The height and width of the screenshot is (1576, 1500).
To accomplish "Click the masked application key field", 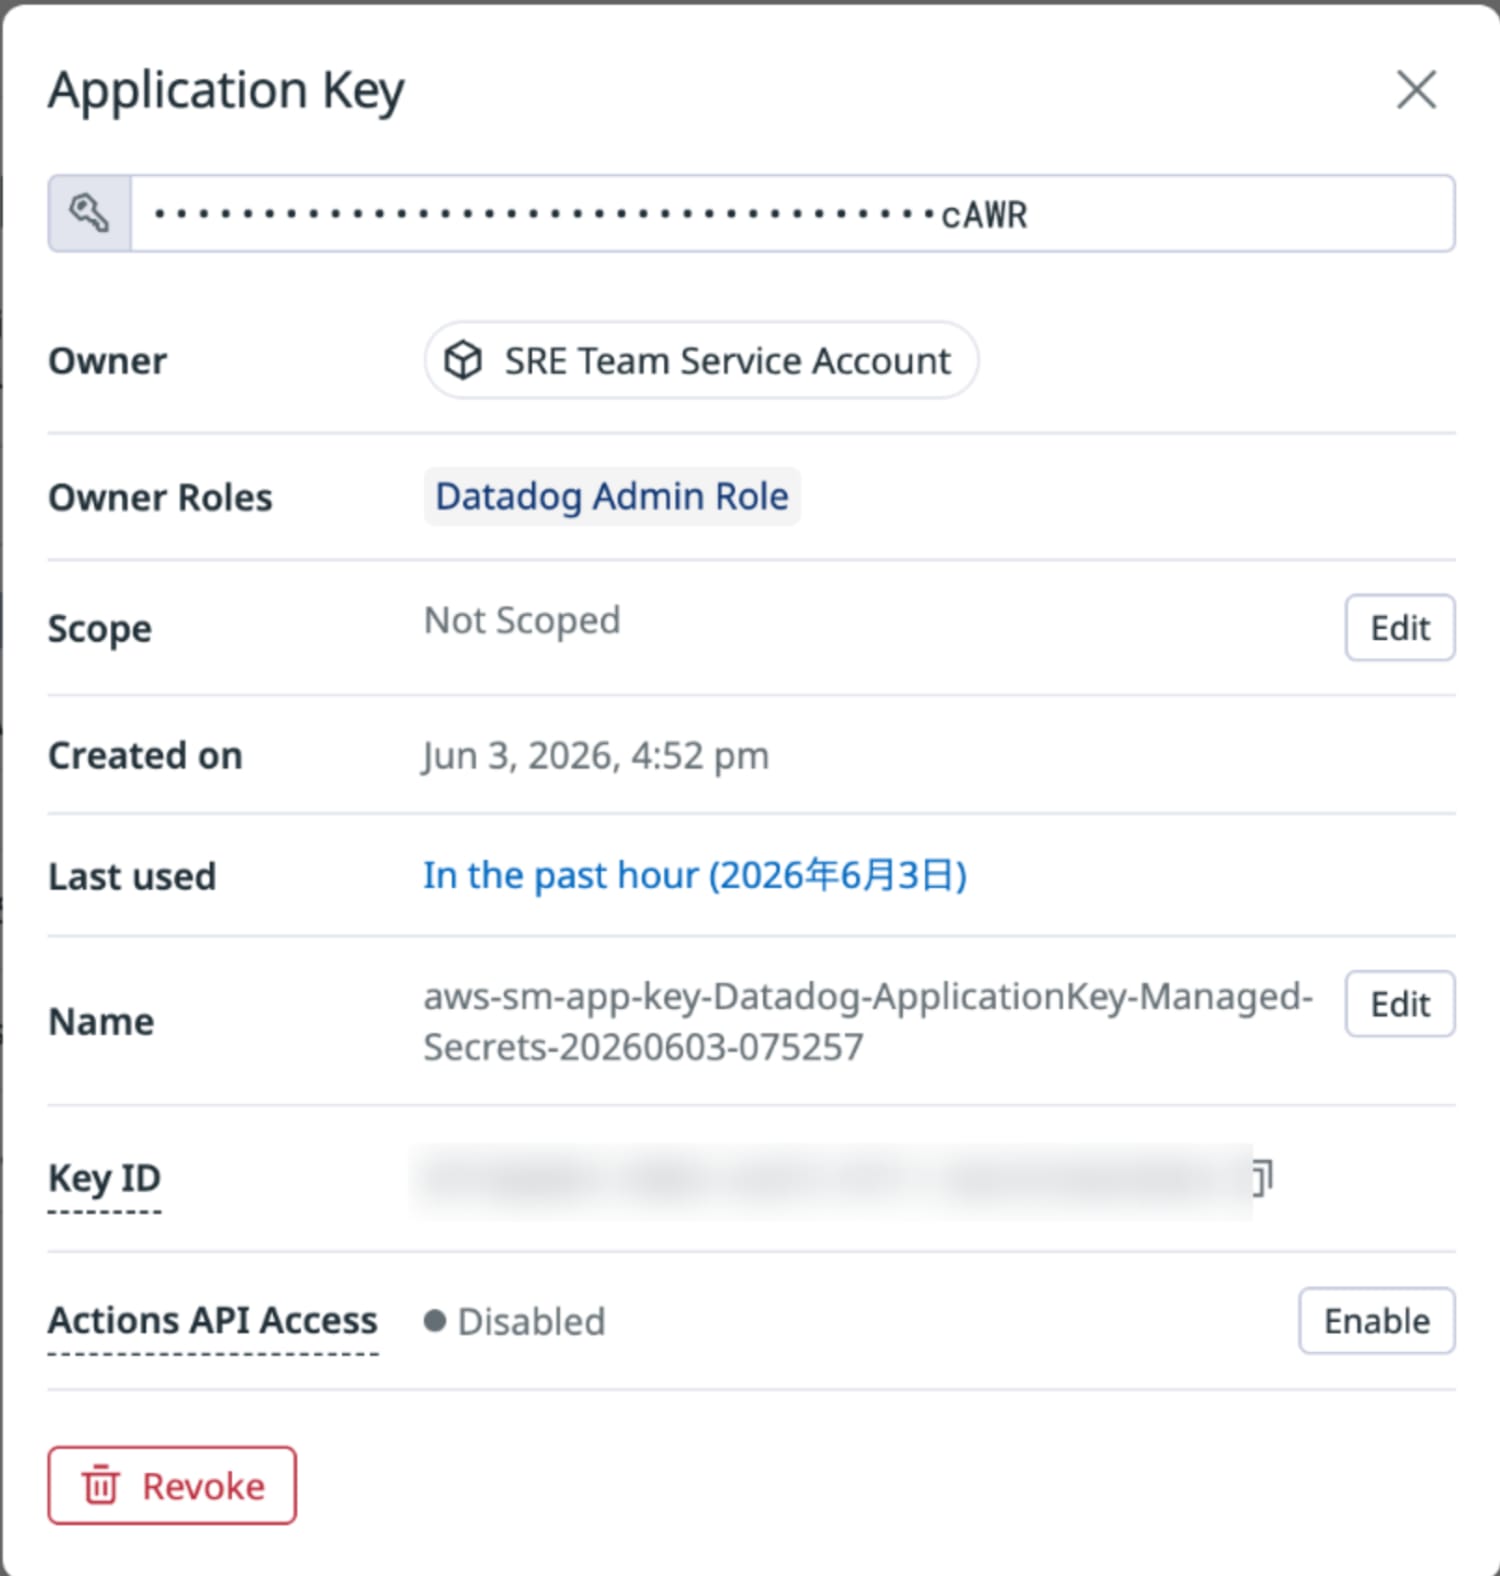I will coord(792,213).
